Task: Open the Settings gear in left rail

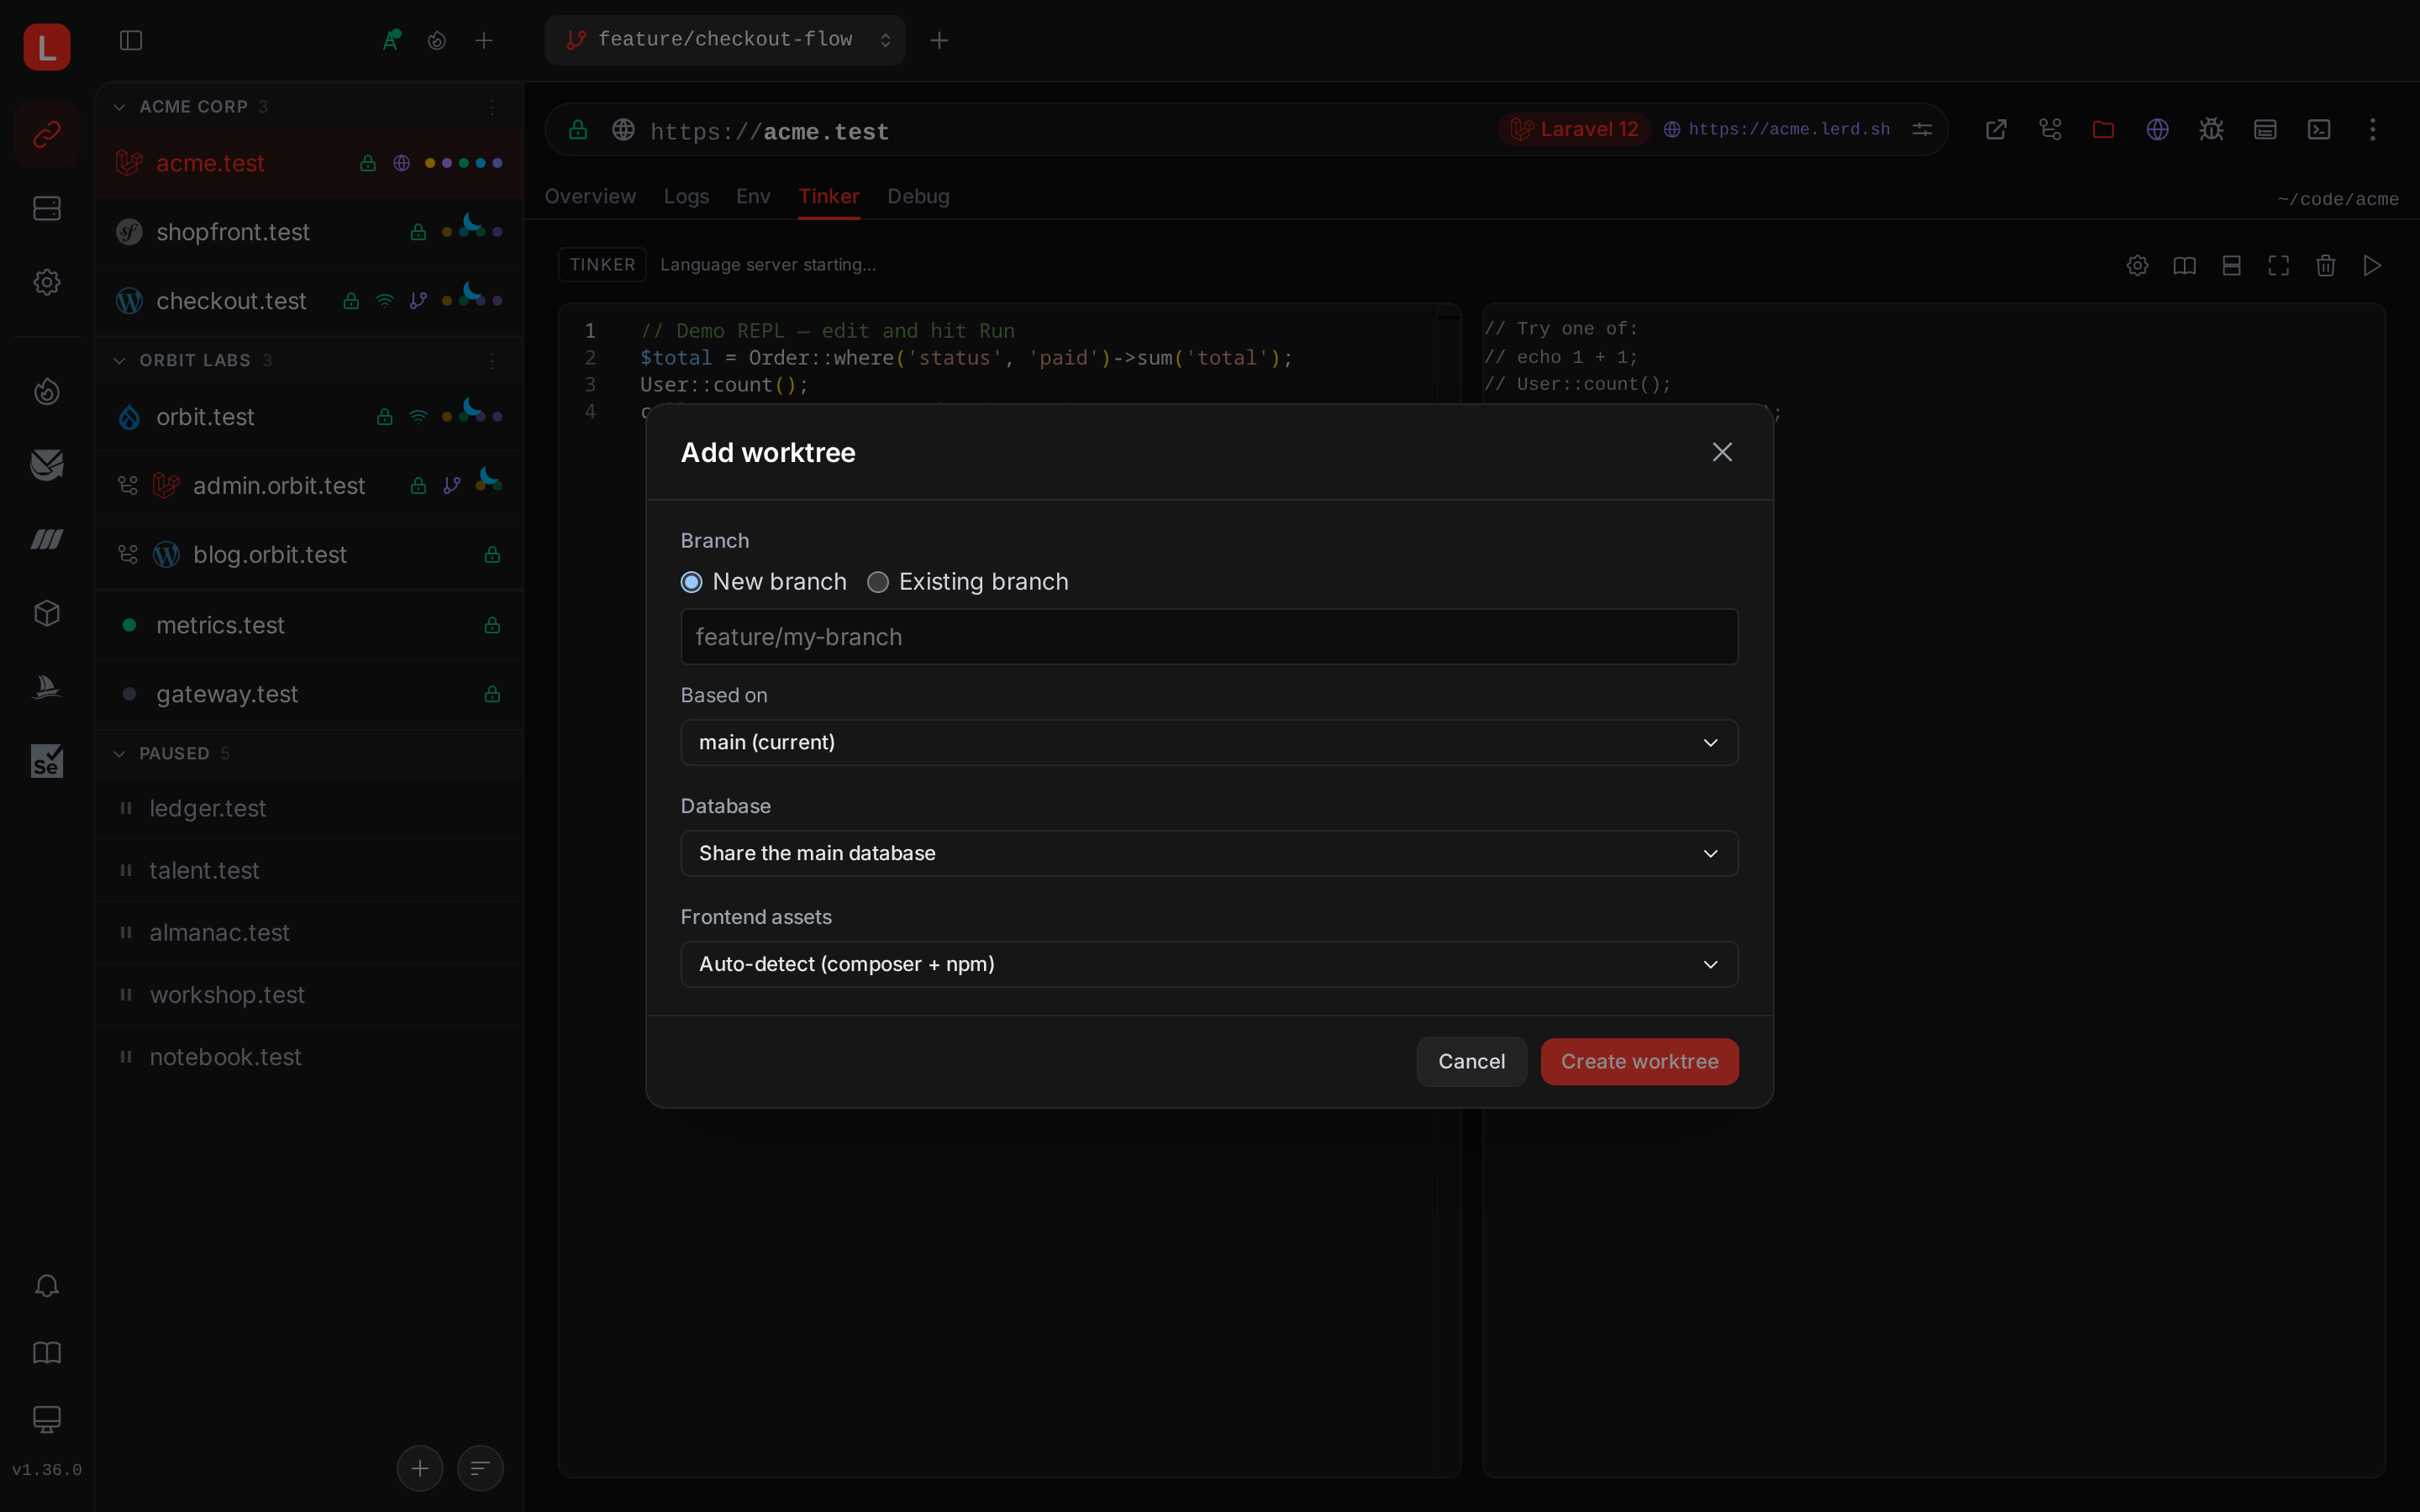Action: [47, 282]
